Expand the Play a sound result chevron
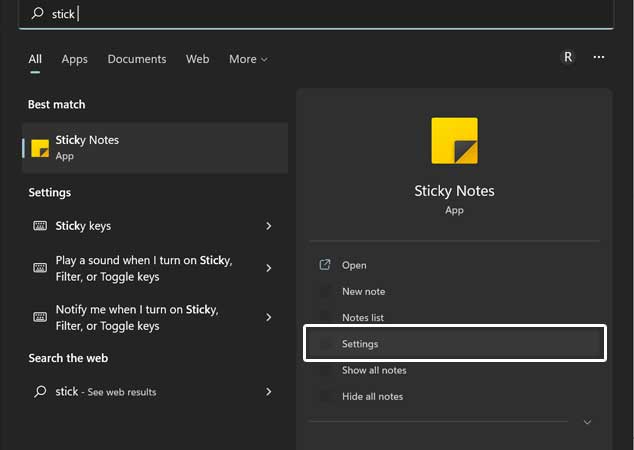The image size is (634, 450). 268,268
